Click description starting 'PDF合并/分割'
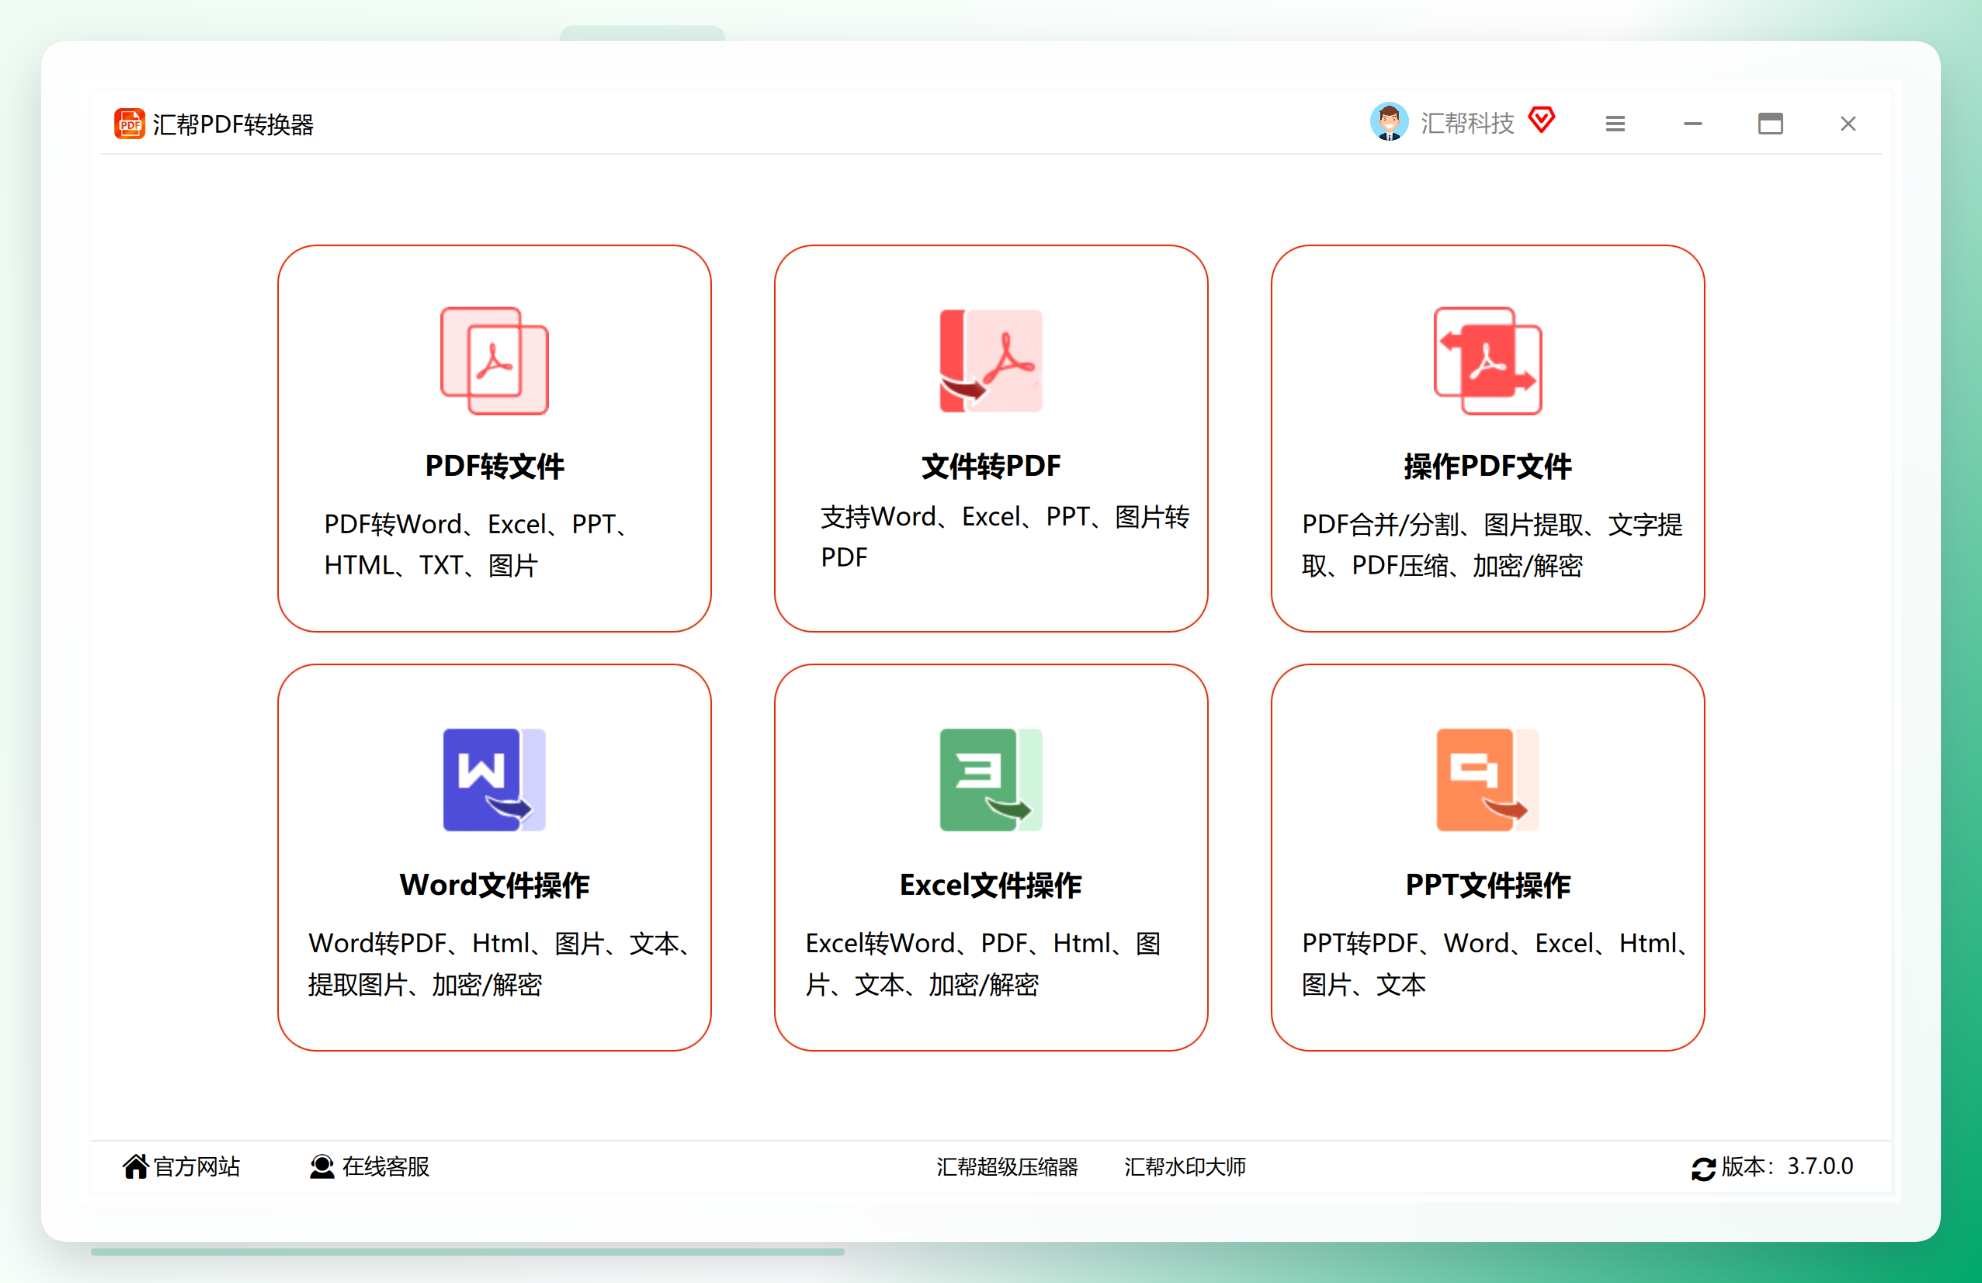The image size is (1982, 1283). pos(1491,545)
